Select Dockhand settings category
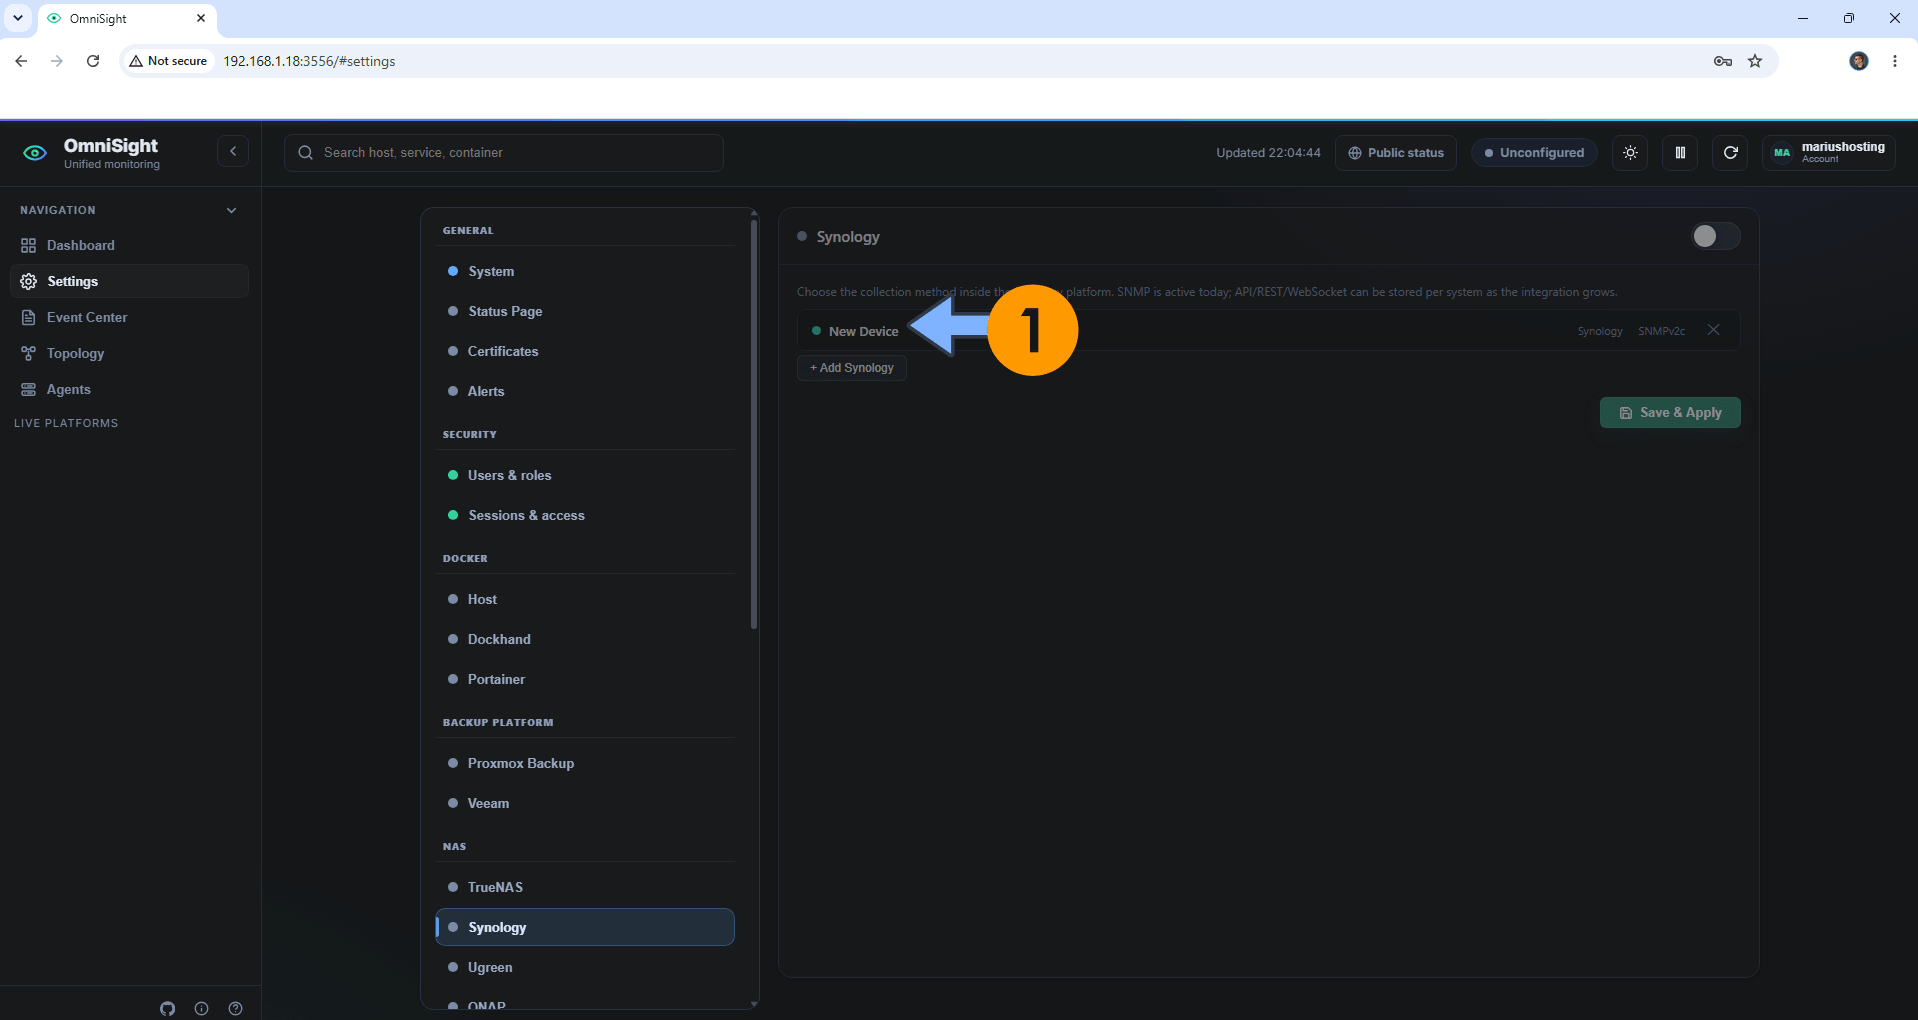 pos(585,639)
